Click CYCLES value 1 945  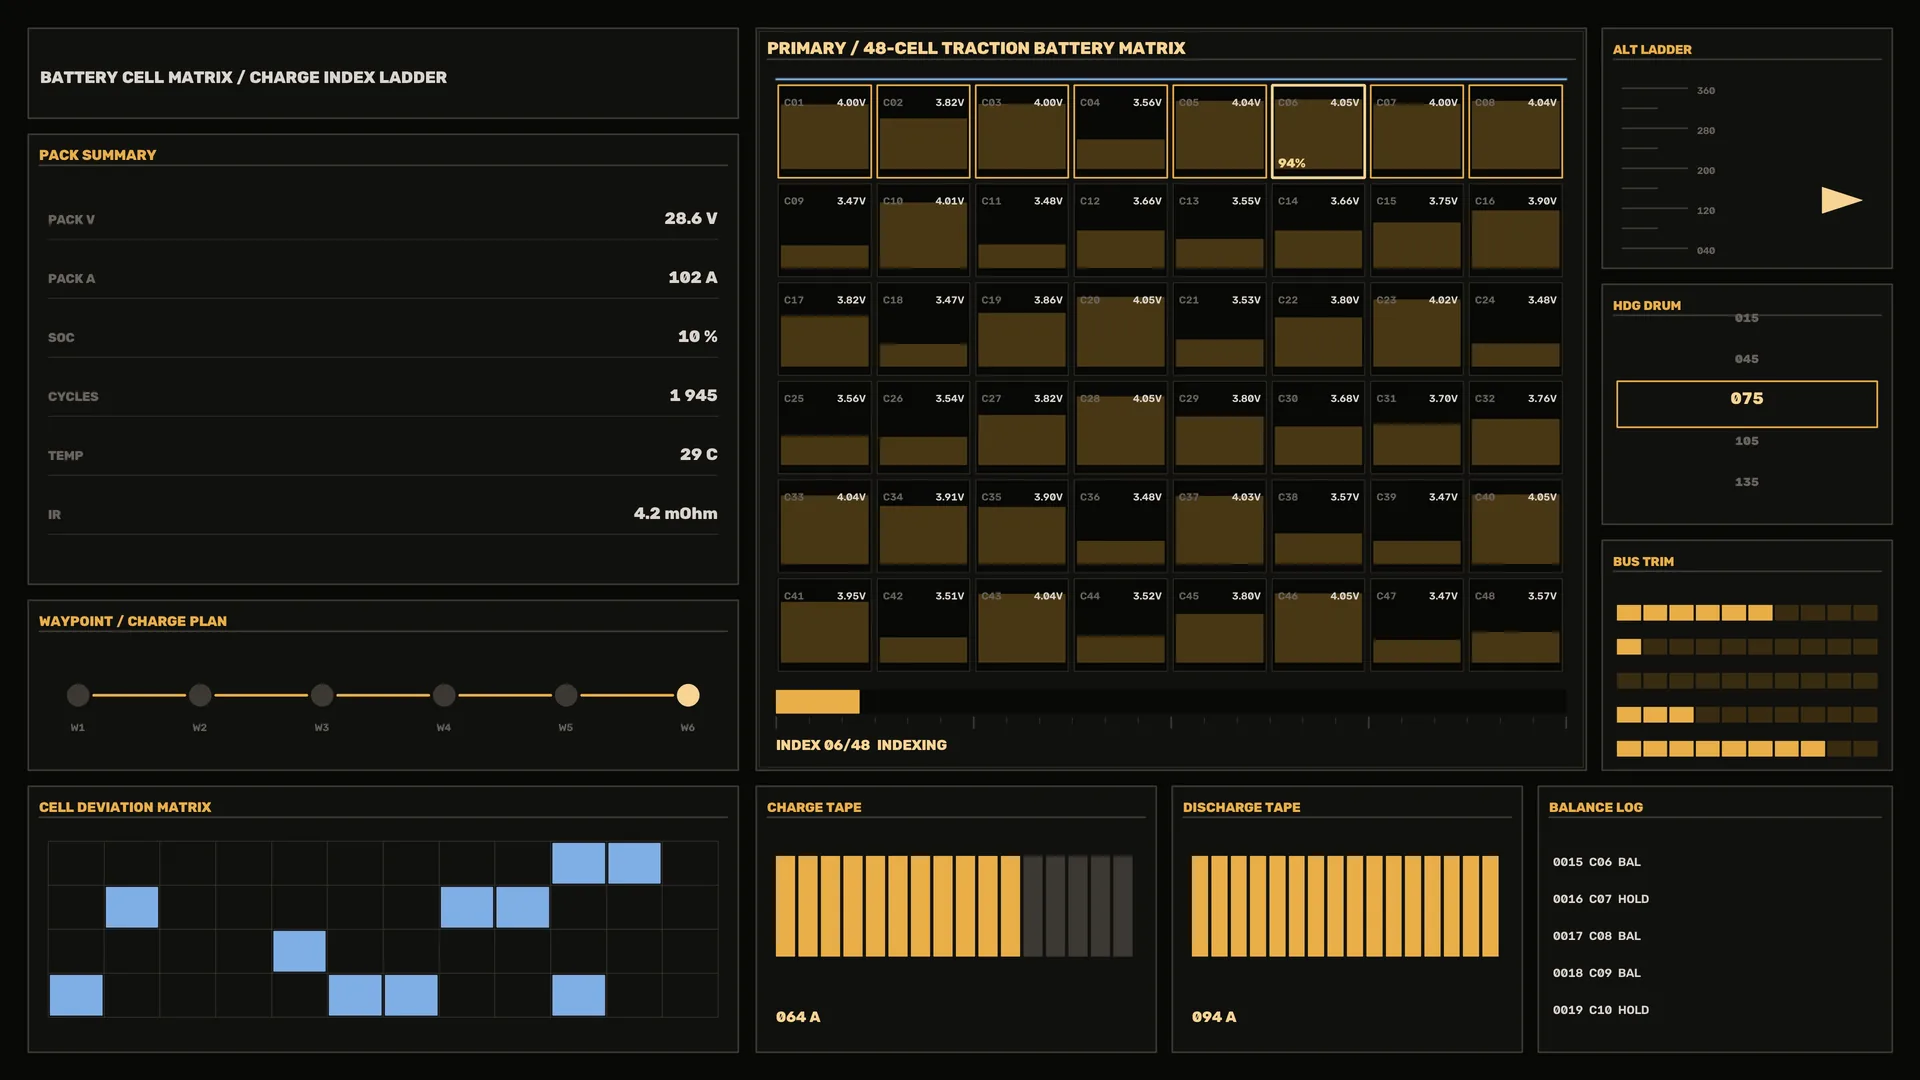point(693,395)
